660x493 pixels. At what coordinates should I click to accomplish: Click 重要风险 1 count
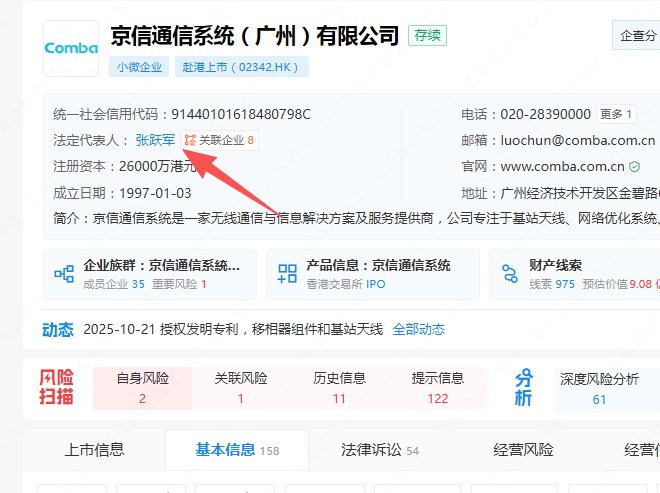click(179, 284)
